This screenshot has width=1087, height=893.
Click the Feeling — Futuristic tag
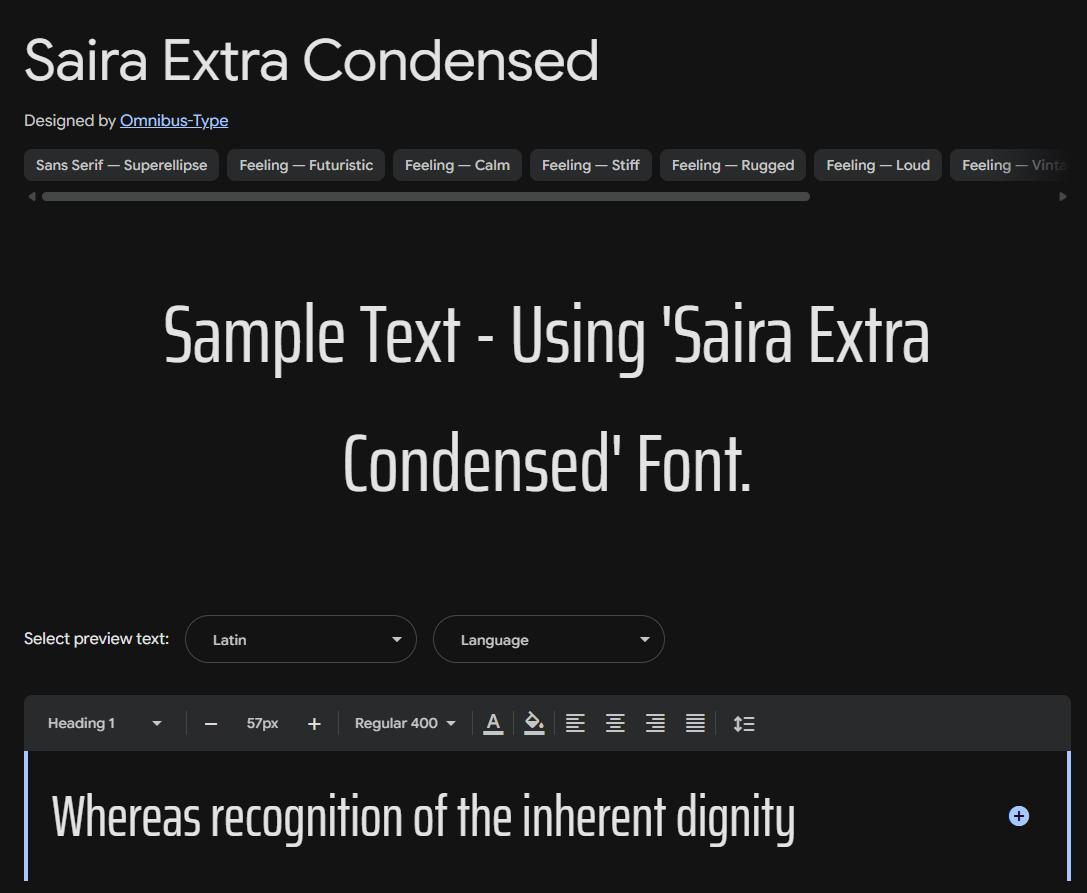(306, 165)
